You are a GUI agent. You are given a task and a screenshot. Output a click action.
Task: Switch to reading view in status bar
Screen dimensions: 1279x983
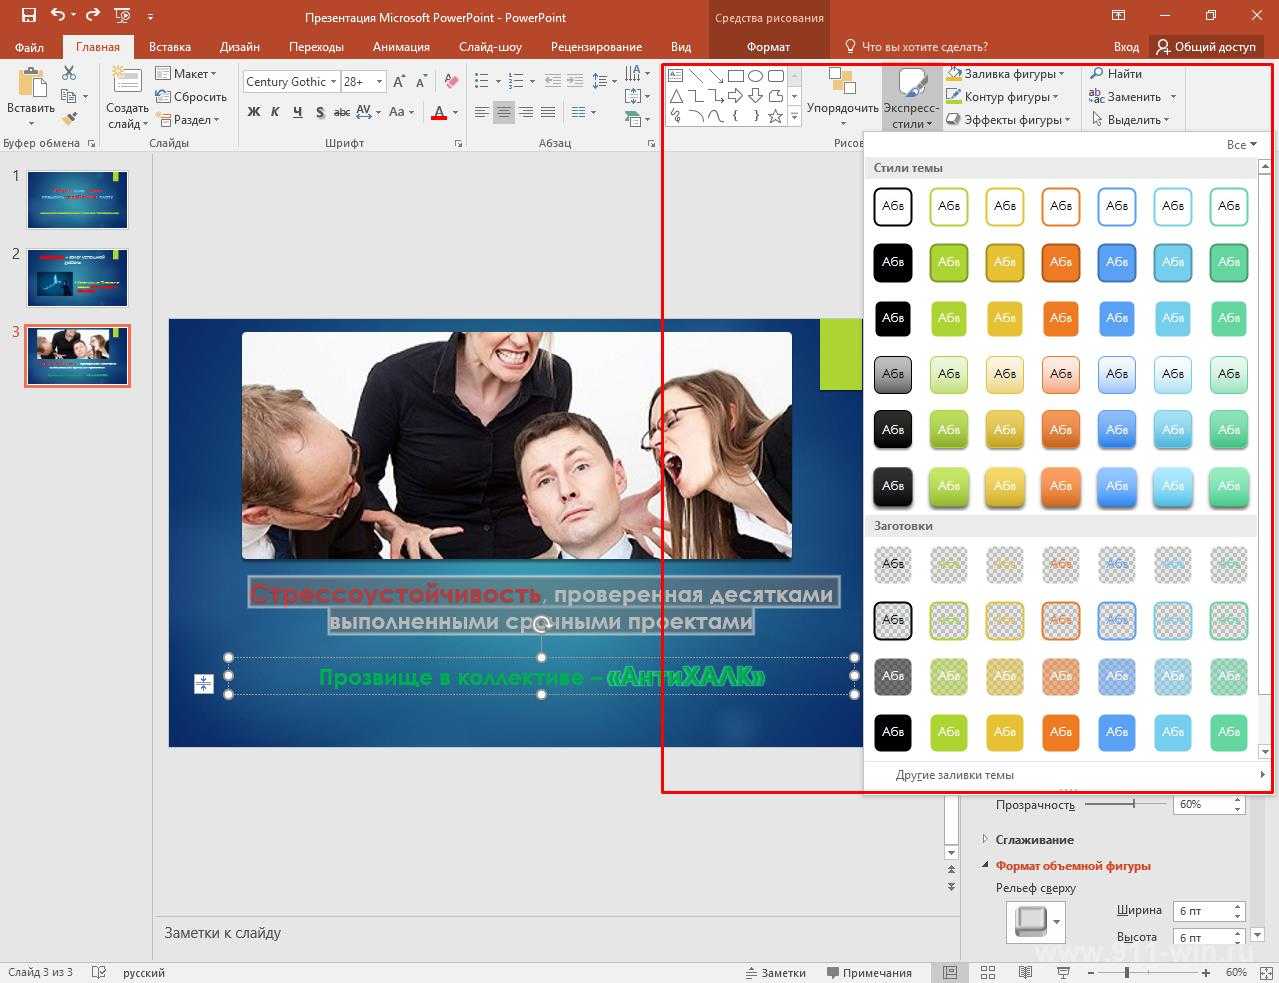[x=1024, y=972]
